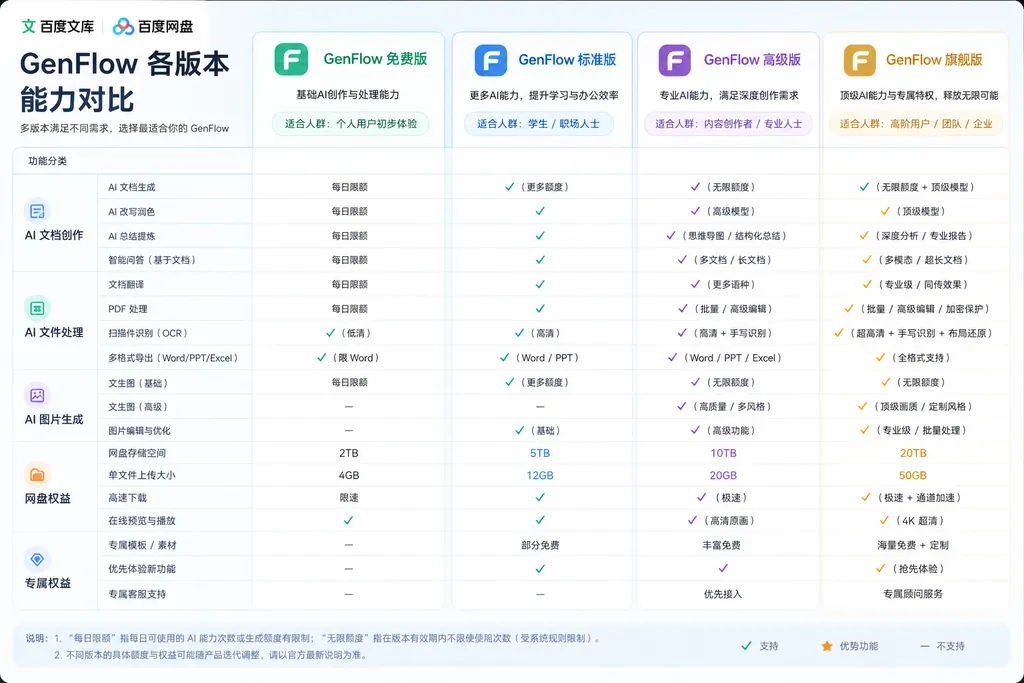Click the 单文件上传大小 row label
Screen dimensions: 1024x683
coord(142,475)
